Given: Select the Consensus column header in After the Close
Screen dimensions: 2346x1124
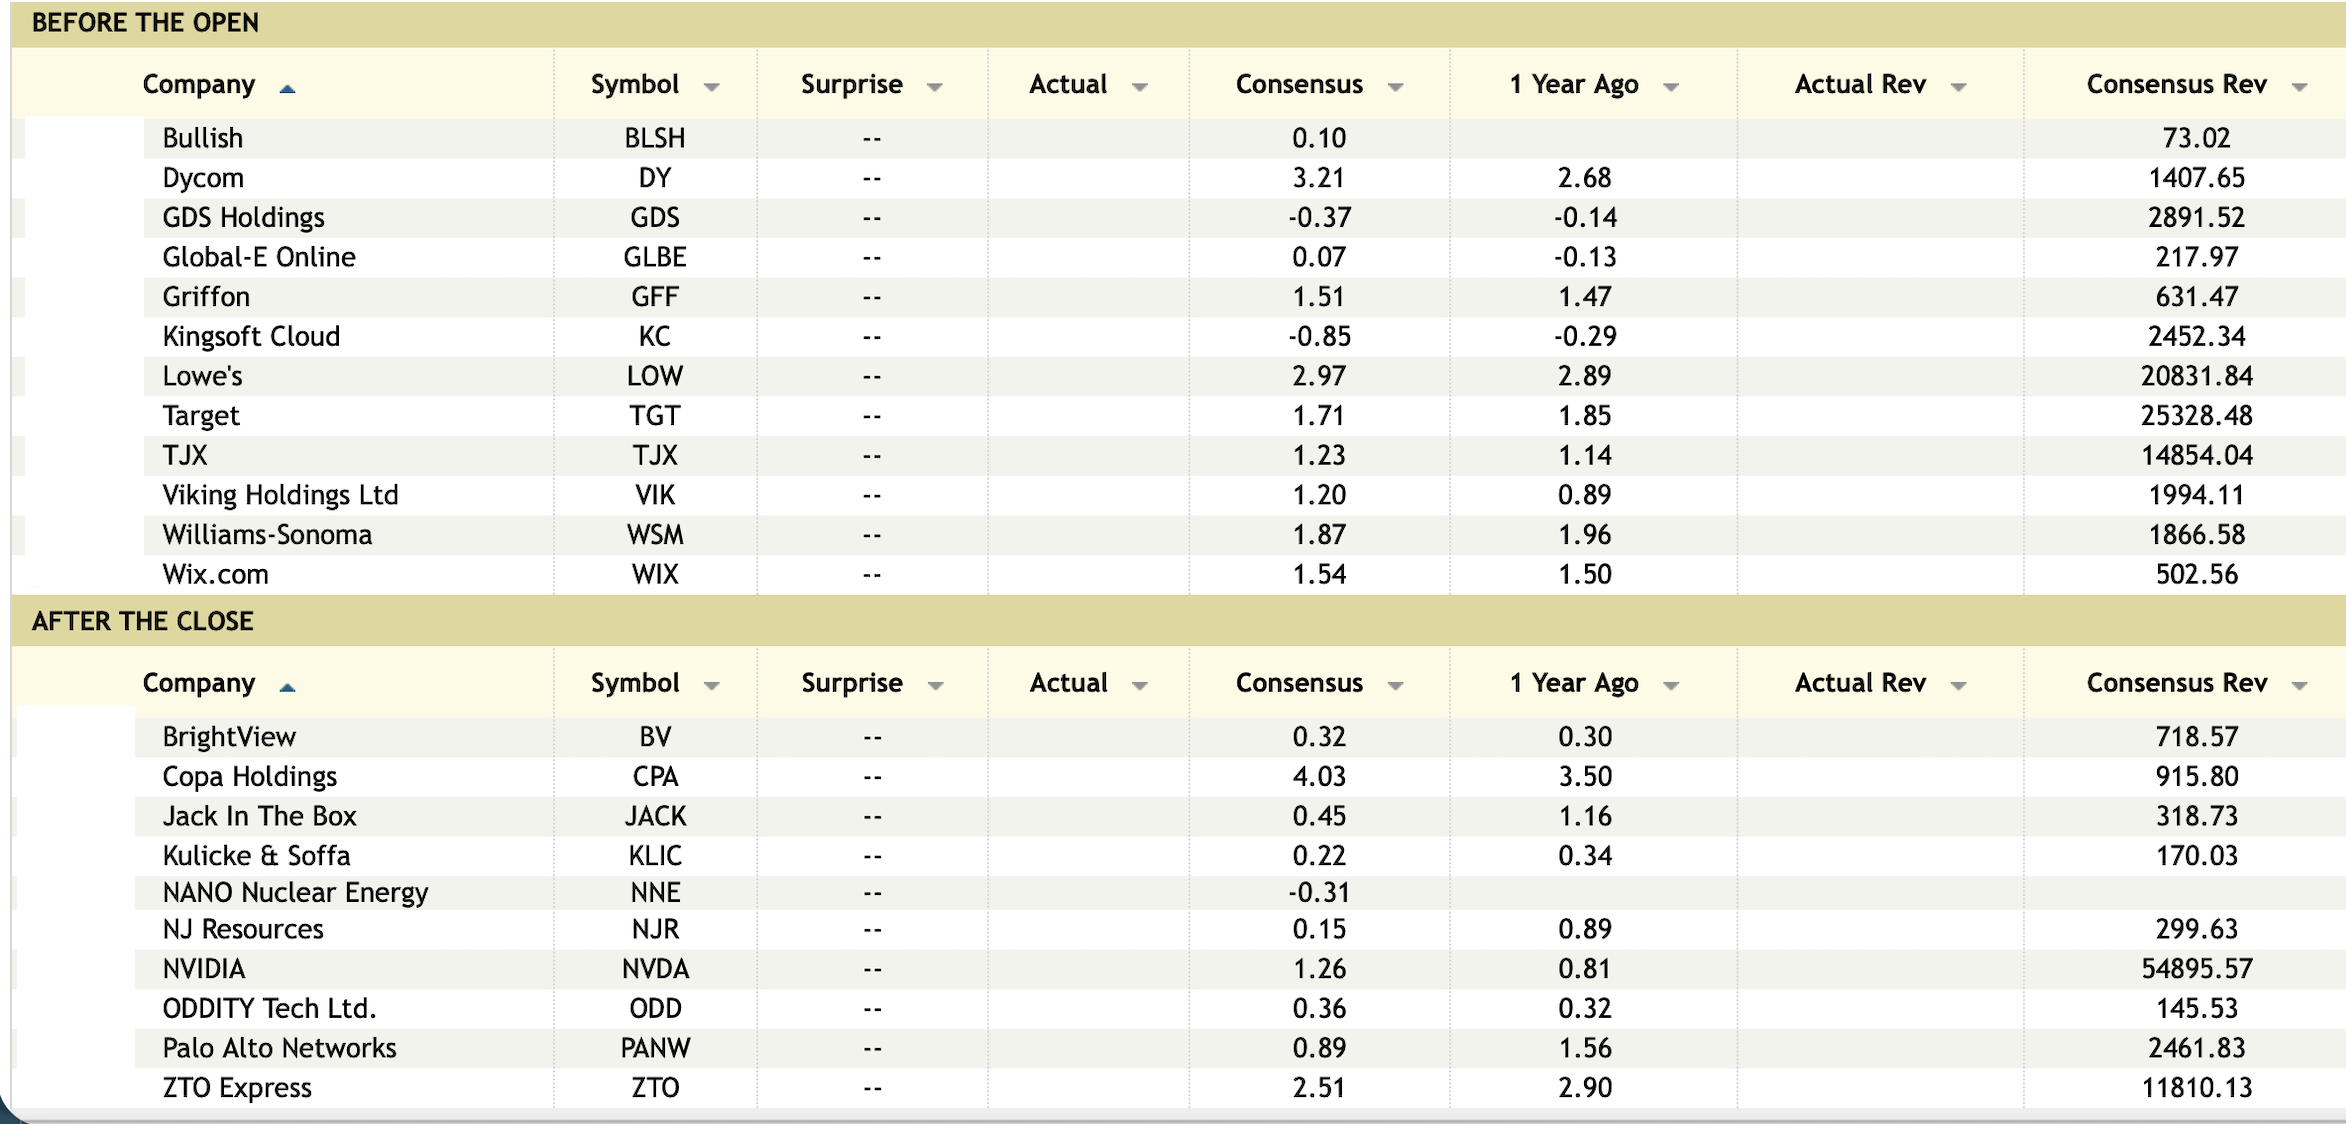Looking at the screenshot, I should click(1299, 683).
